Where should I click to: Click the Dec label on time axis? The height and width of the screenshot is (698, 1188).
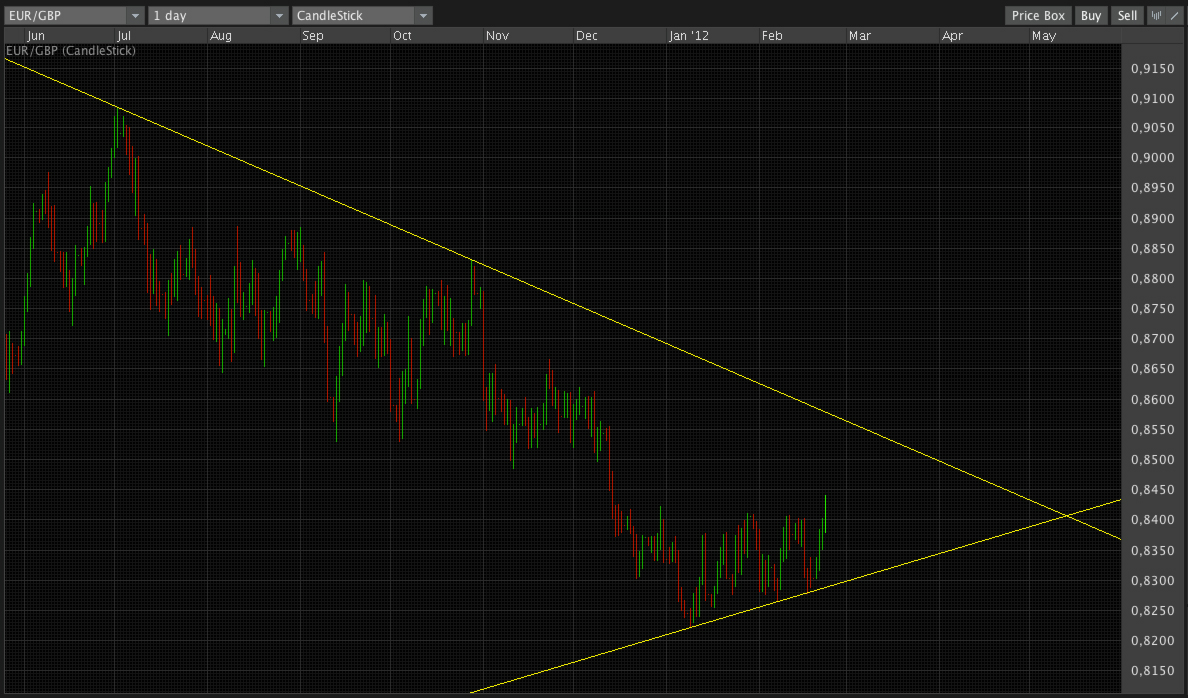click(586, 36)
